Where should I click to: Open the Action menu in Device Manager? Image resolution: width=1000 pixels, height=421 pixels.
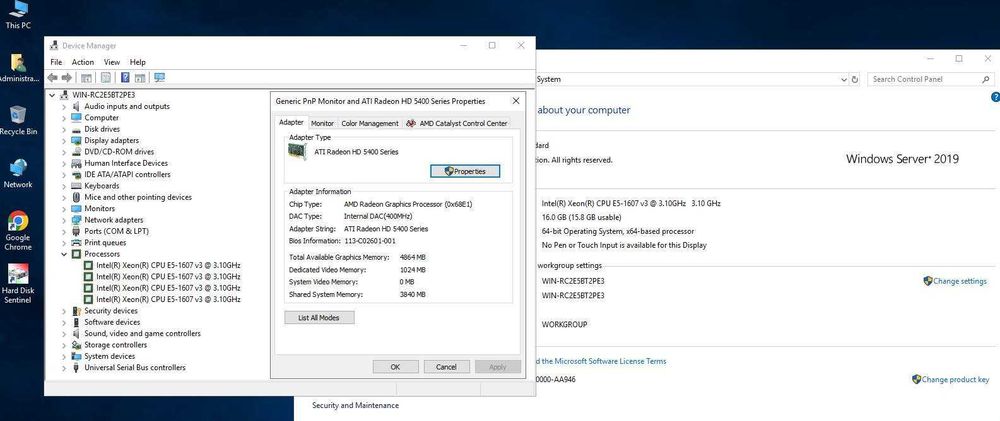[x=82, y=62]
